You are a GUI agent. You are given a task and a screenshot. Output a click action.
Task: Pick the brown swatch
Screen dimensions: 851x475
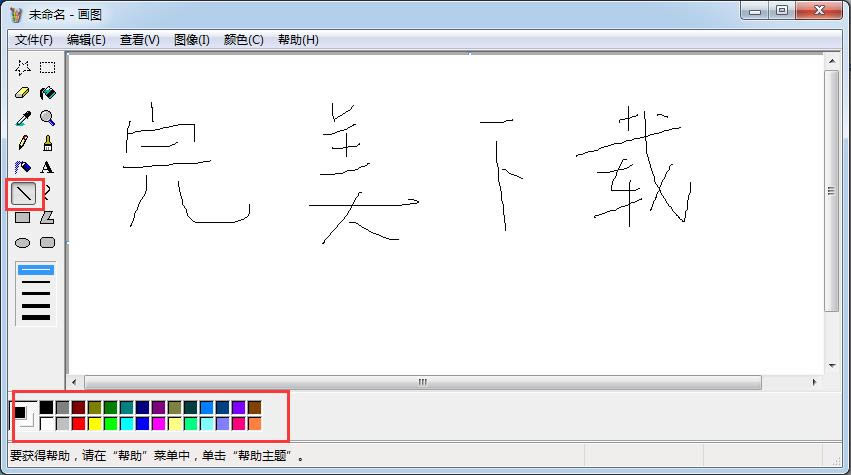tap(255, 407)
